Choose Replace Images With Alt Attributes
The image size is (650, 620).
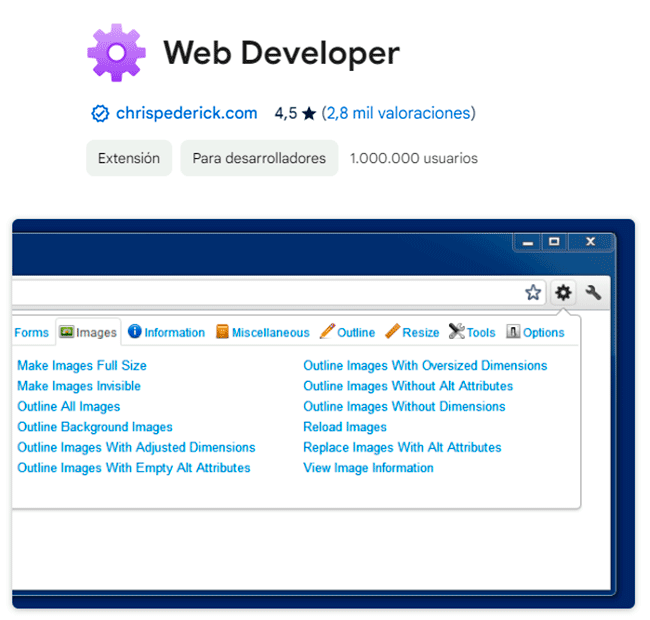pyautogui.click(x=403, y=447)
